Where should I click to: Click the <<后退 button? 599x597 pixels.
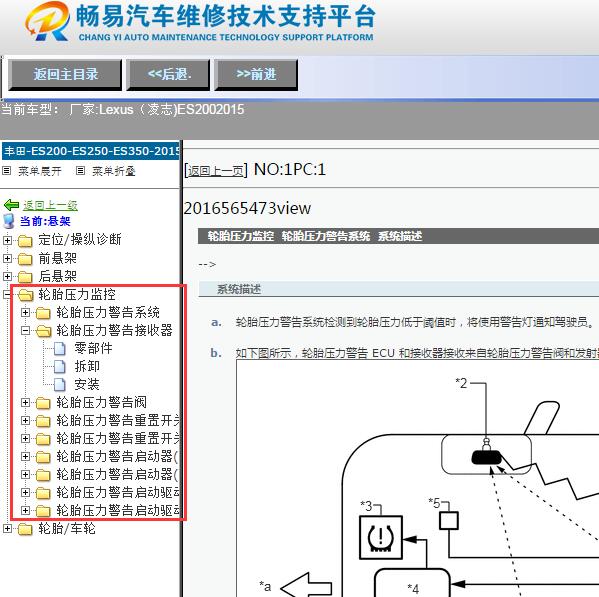coord(168,74)
